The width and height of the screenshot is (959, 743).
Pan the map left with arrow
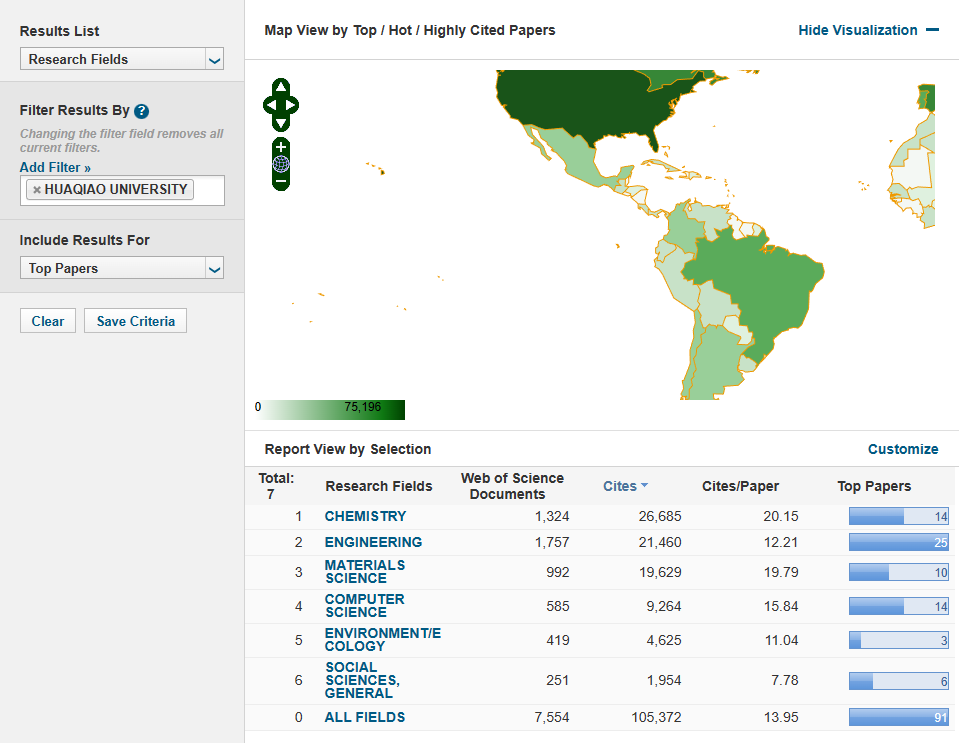point(269,105)
